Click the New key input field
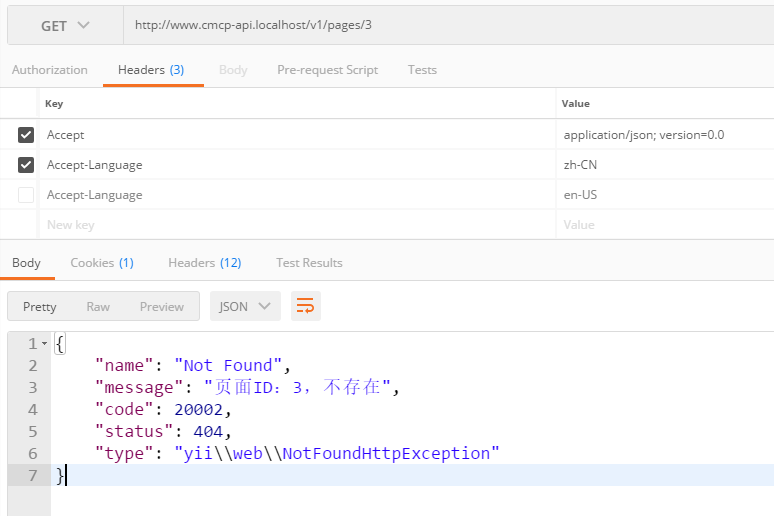The height and width of the screenshot is (516, 774). (x=297, y=225)
